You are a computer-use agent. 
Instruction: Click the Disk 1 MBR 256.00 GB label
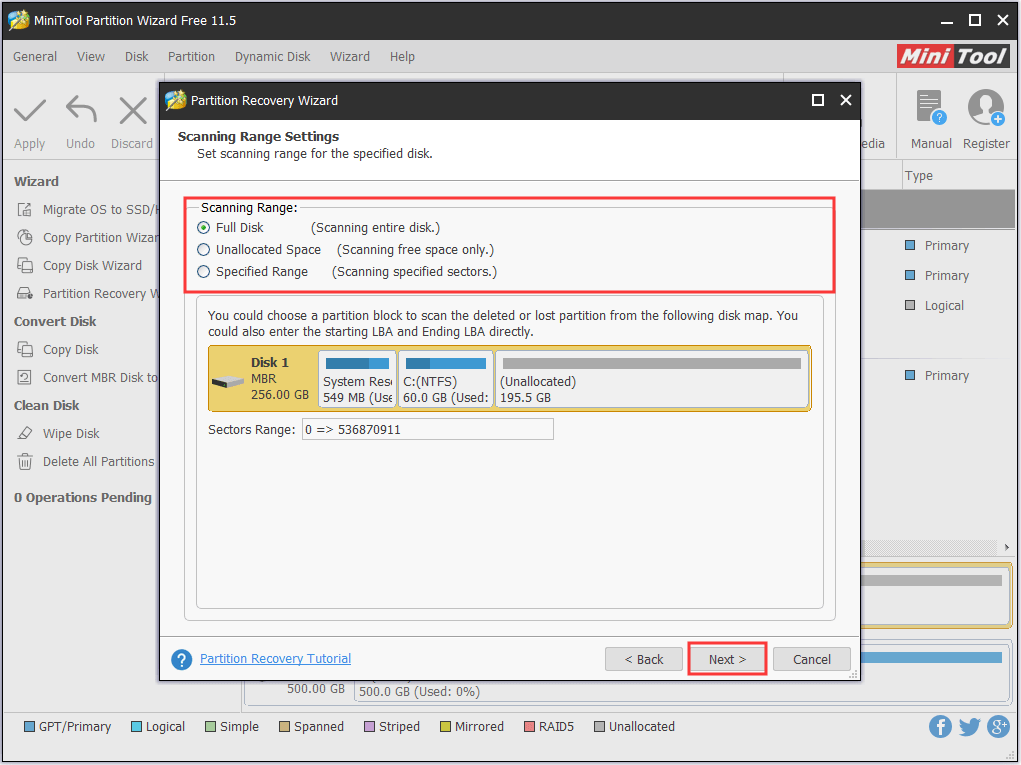pyautogui.click(x=280, y=379)
